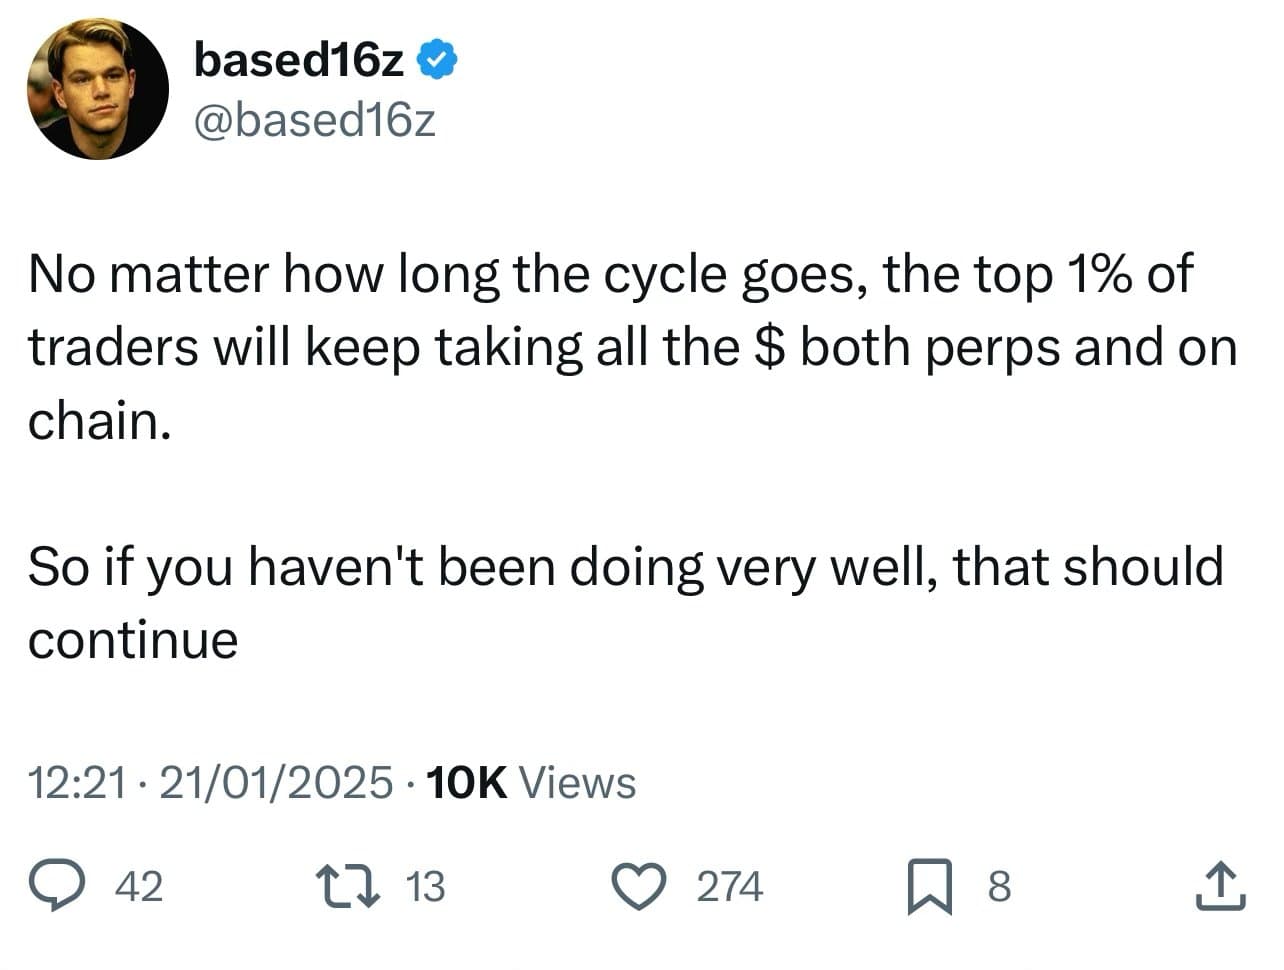Click the second paragraph starting 'So if you'

tap(625, 567)
